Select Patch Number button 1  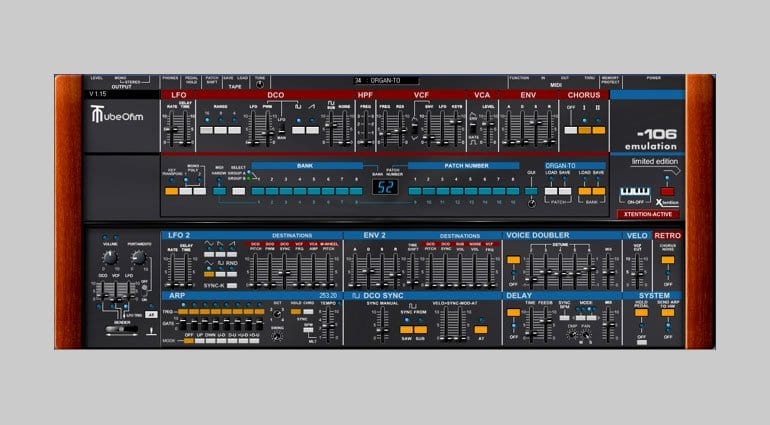[x=414, y=191]
